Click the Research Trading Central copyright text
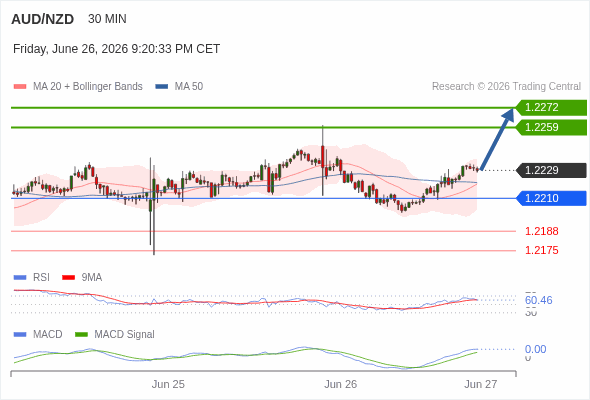 (506, 87)
